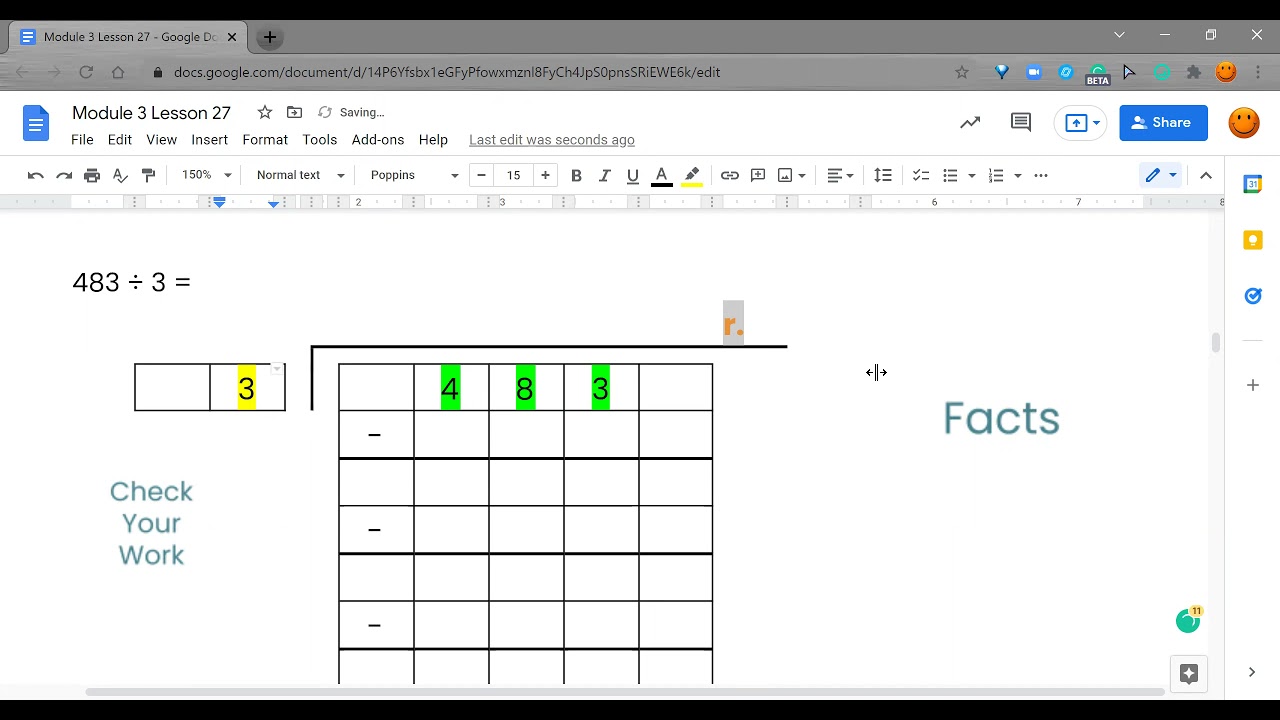
Task: Open Docs home via blue document logo
Action: point(36,125)
